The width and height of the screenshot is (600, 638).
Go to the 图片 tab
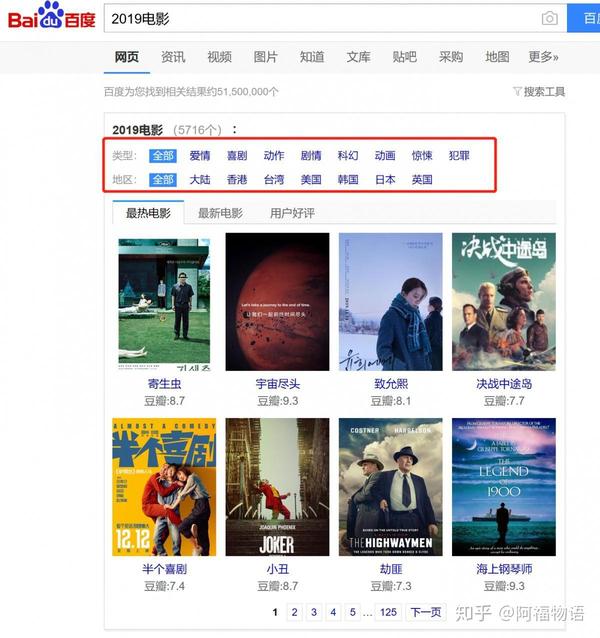[x=266, y=57]
